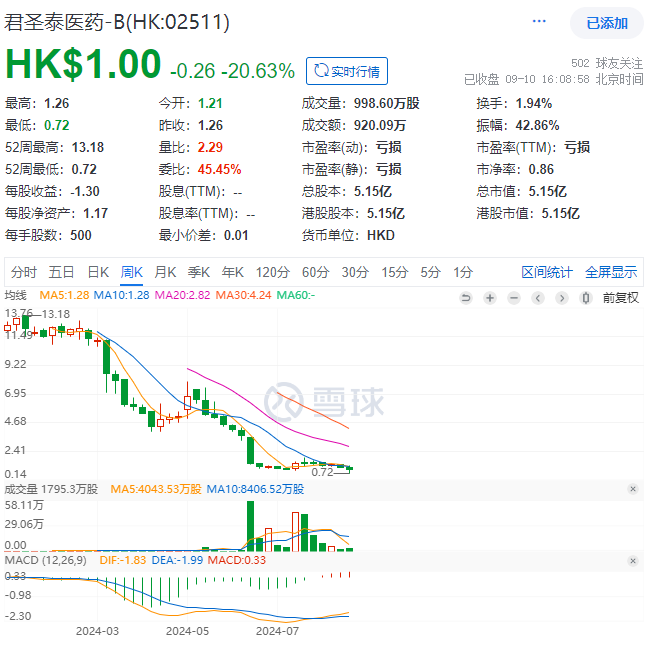This screenshot has width=646, height=645.
Task: Select the 月K monthly chart tab
Action: pos(165,272)
